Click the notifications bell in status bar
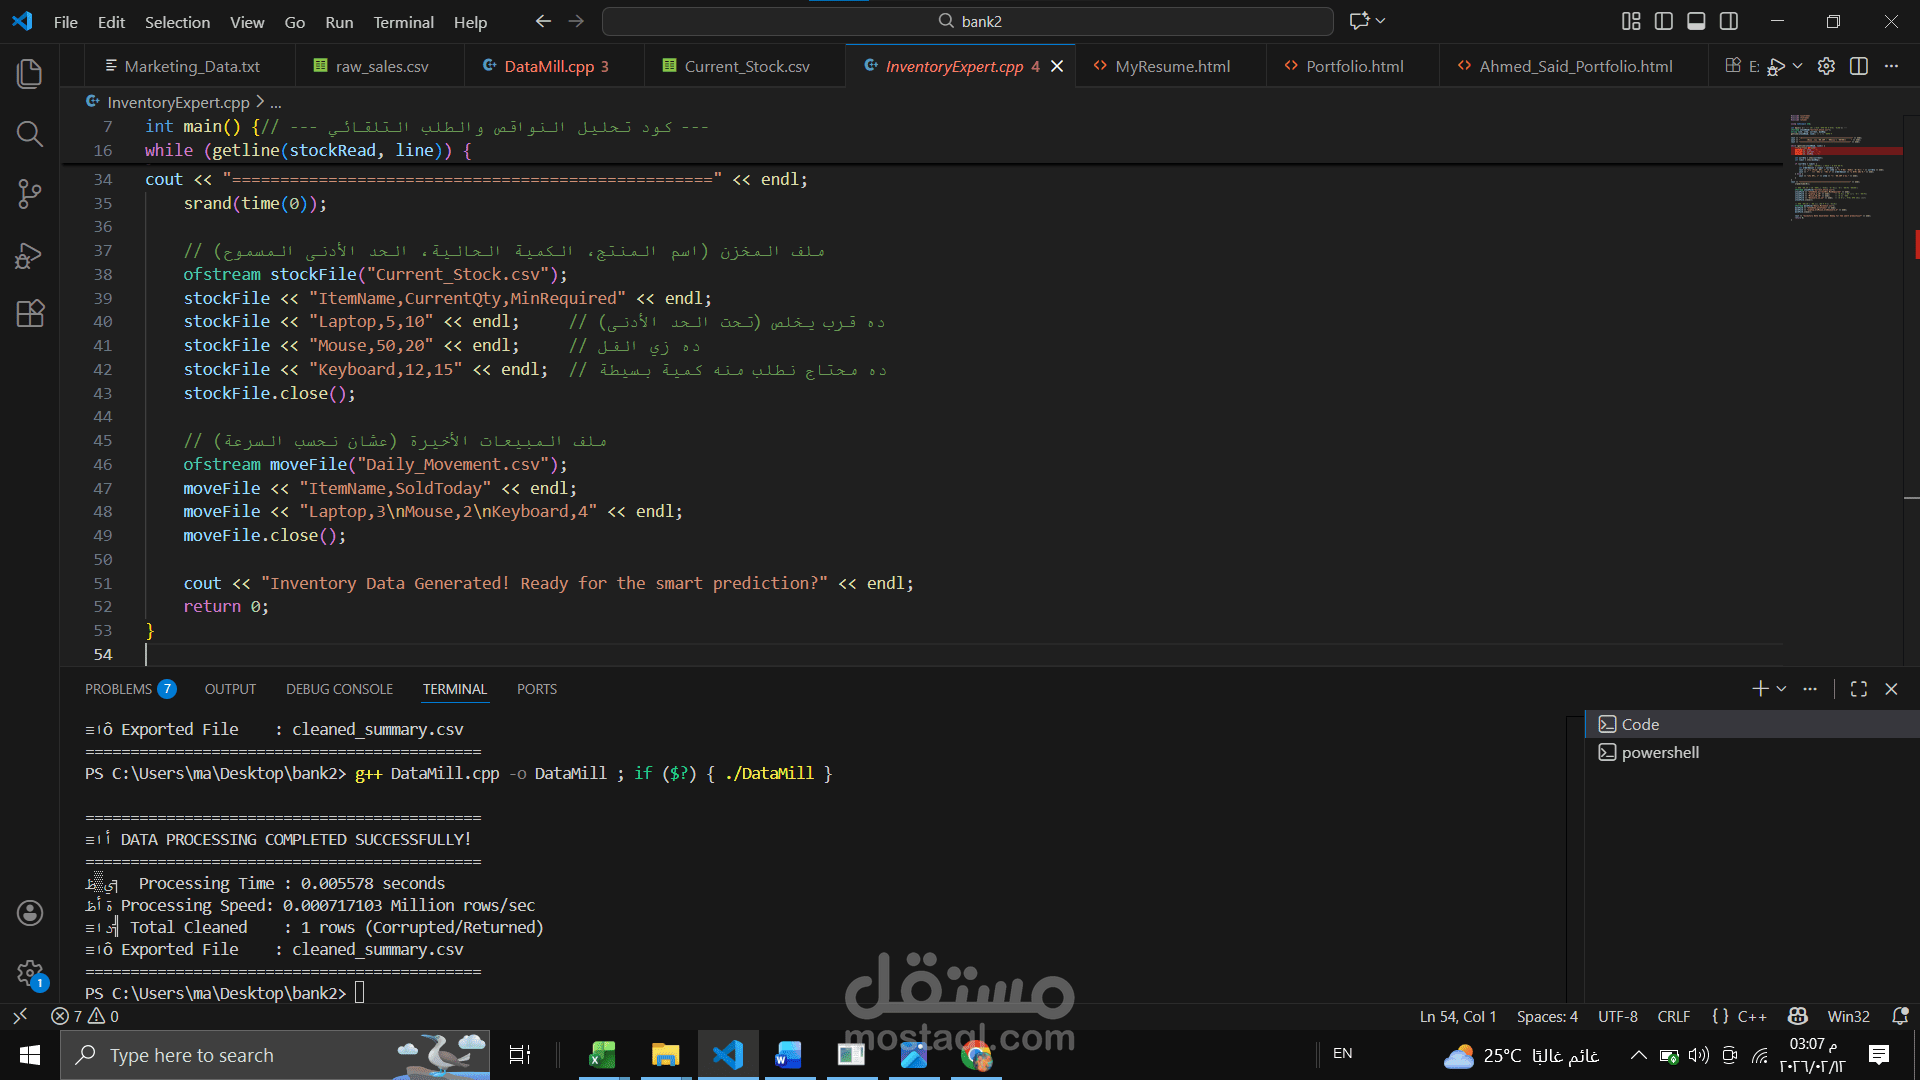Viewport: 1920px width, 1080px height. (1900, 1016)
